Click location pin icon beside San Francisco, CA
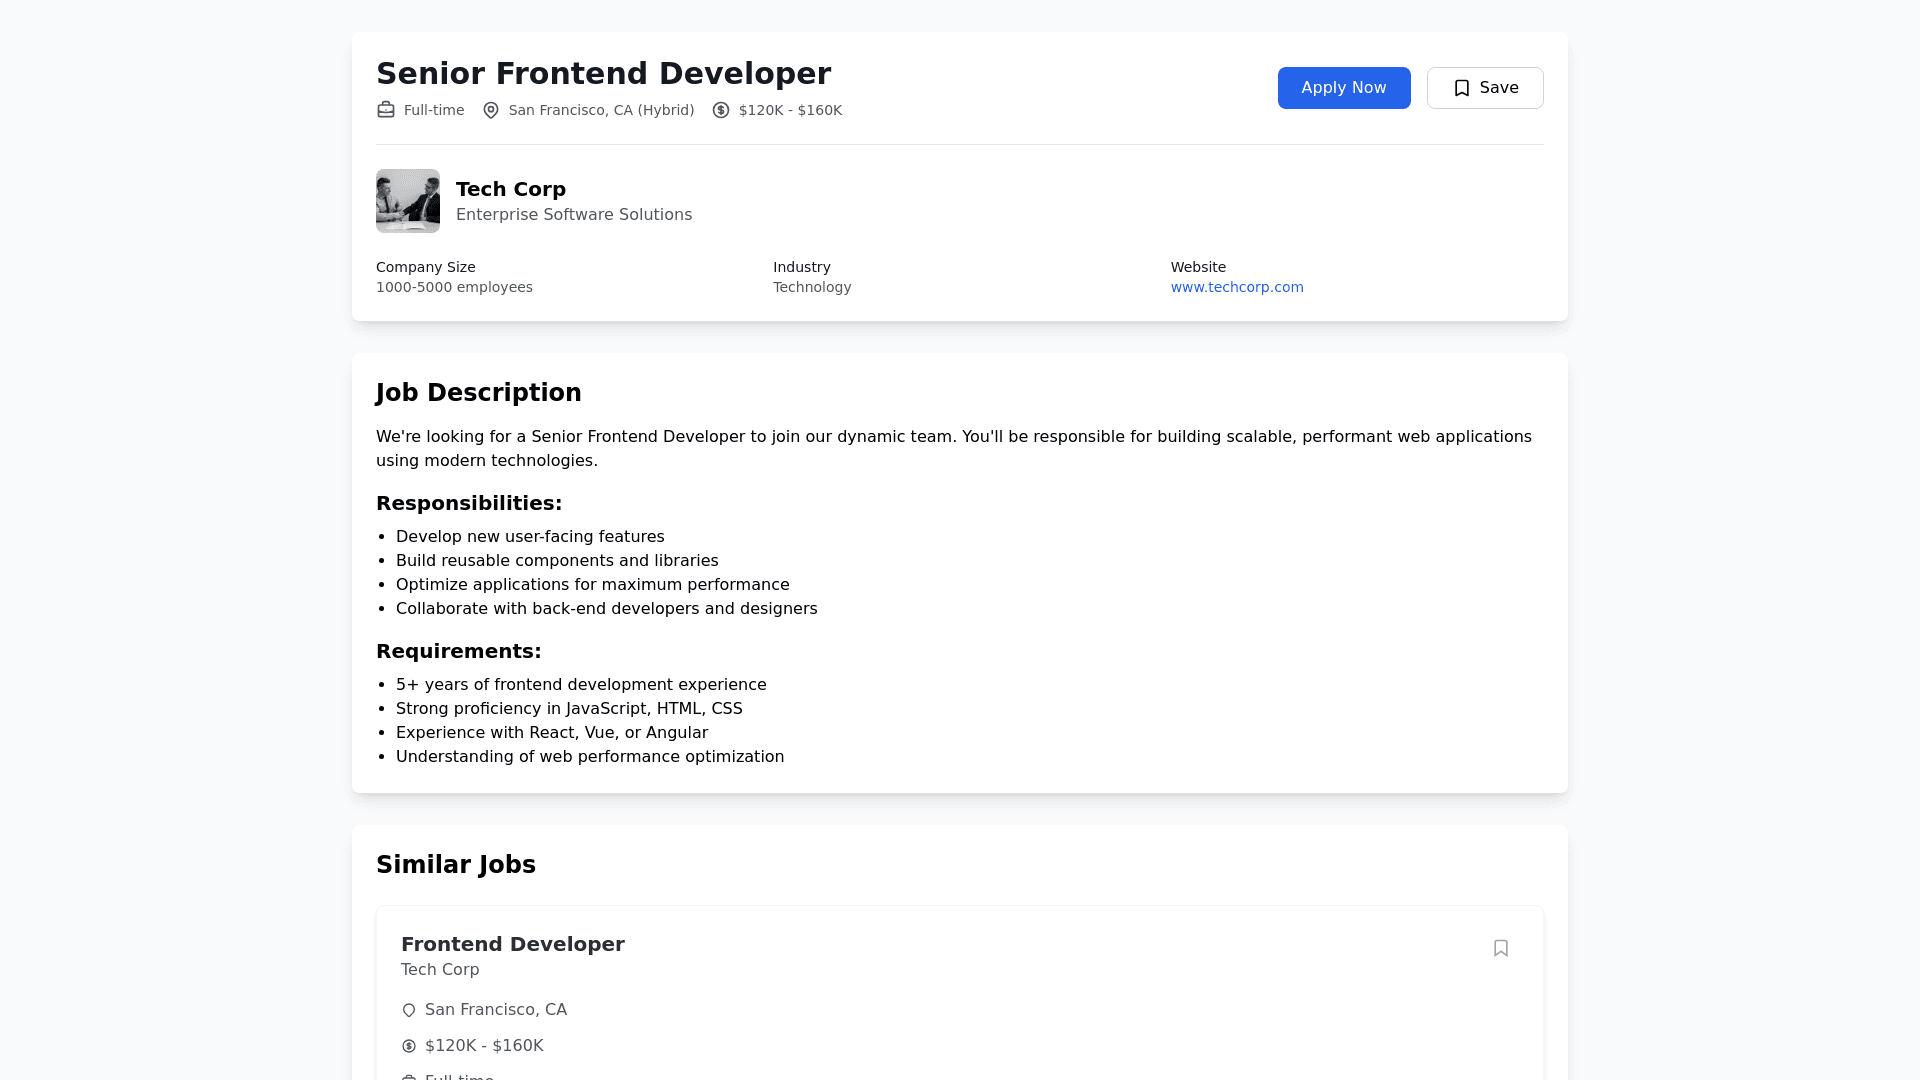 [x=409, y=1010]
